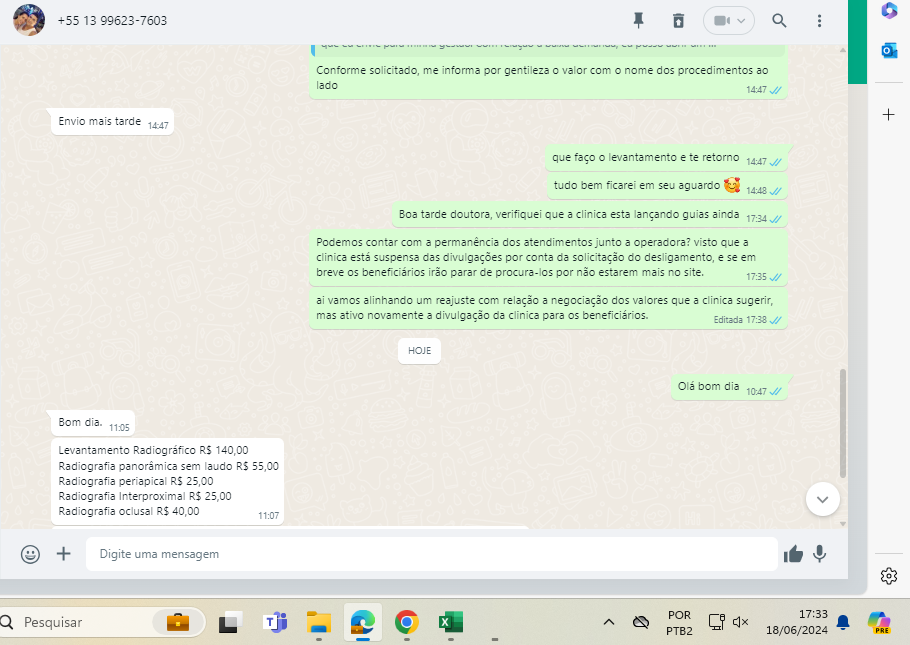Click the search magnifier in Windows taskbar
The image size is (910, 645).
[x=7, y=622]
